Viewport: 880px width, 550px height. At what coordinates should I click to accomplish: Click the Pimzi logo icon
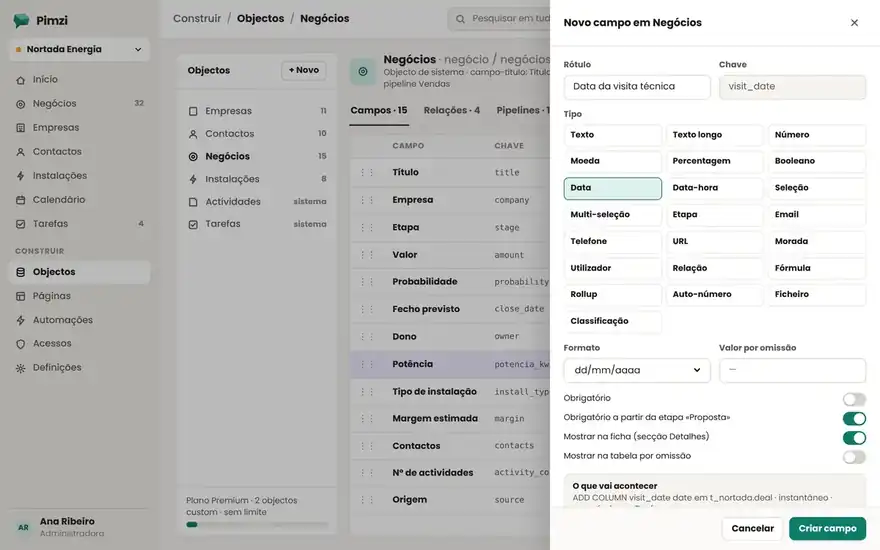point(21,21)
